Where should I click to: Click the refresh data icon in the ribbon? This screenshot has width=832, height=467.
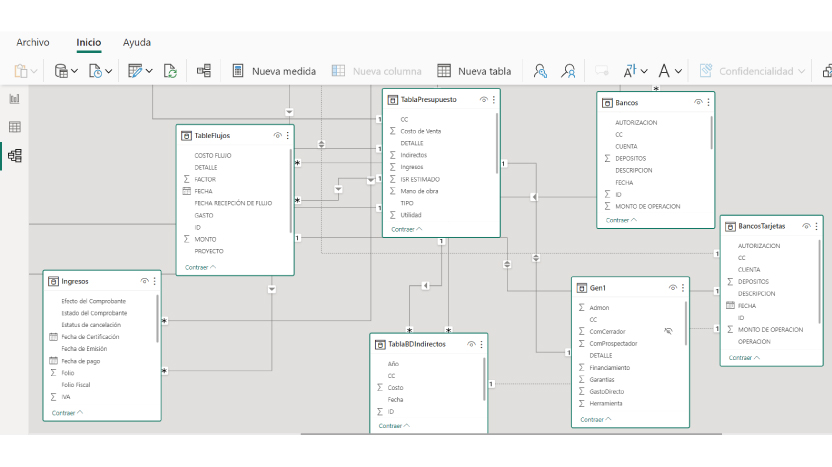(x=170, y=71)
